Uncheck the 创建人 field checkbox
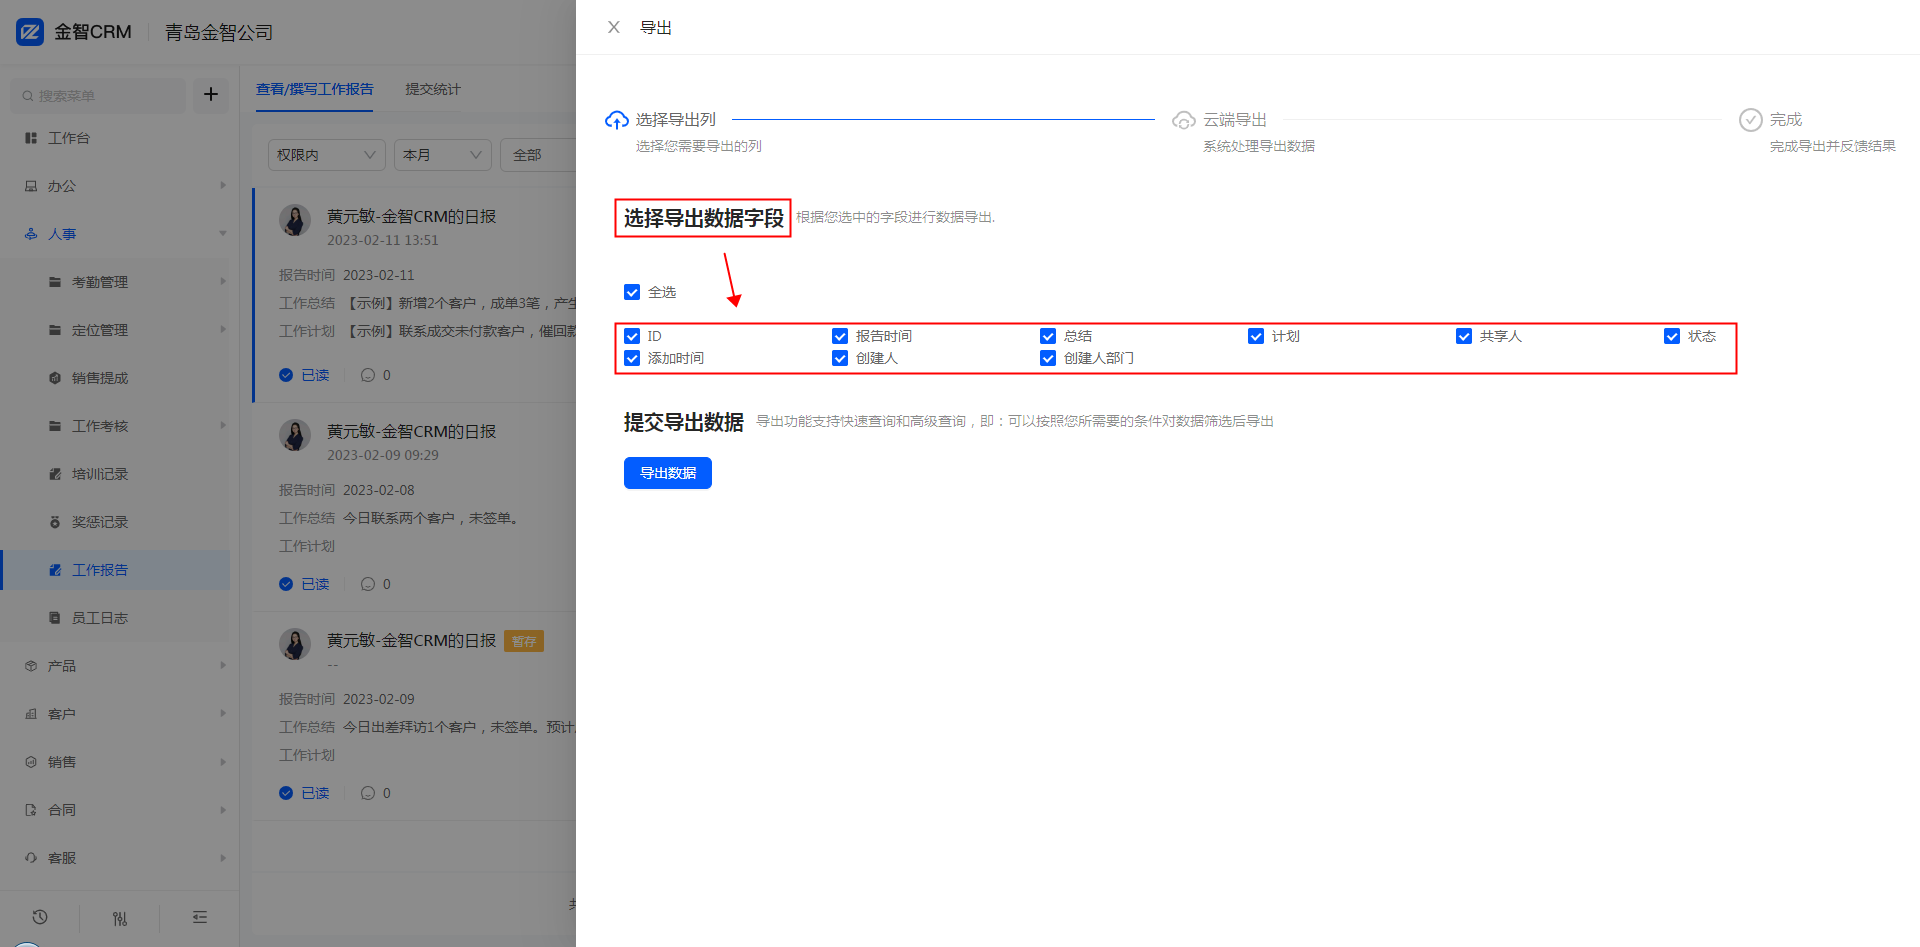 point(840,358)
